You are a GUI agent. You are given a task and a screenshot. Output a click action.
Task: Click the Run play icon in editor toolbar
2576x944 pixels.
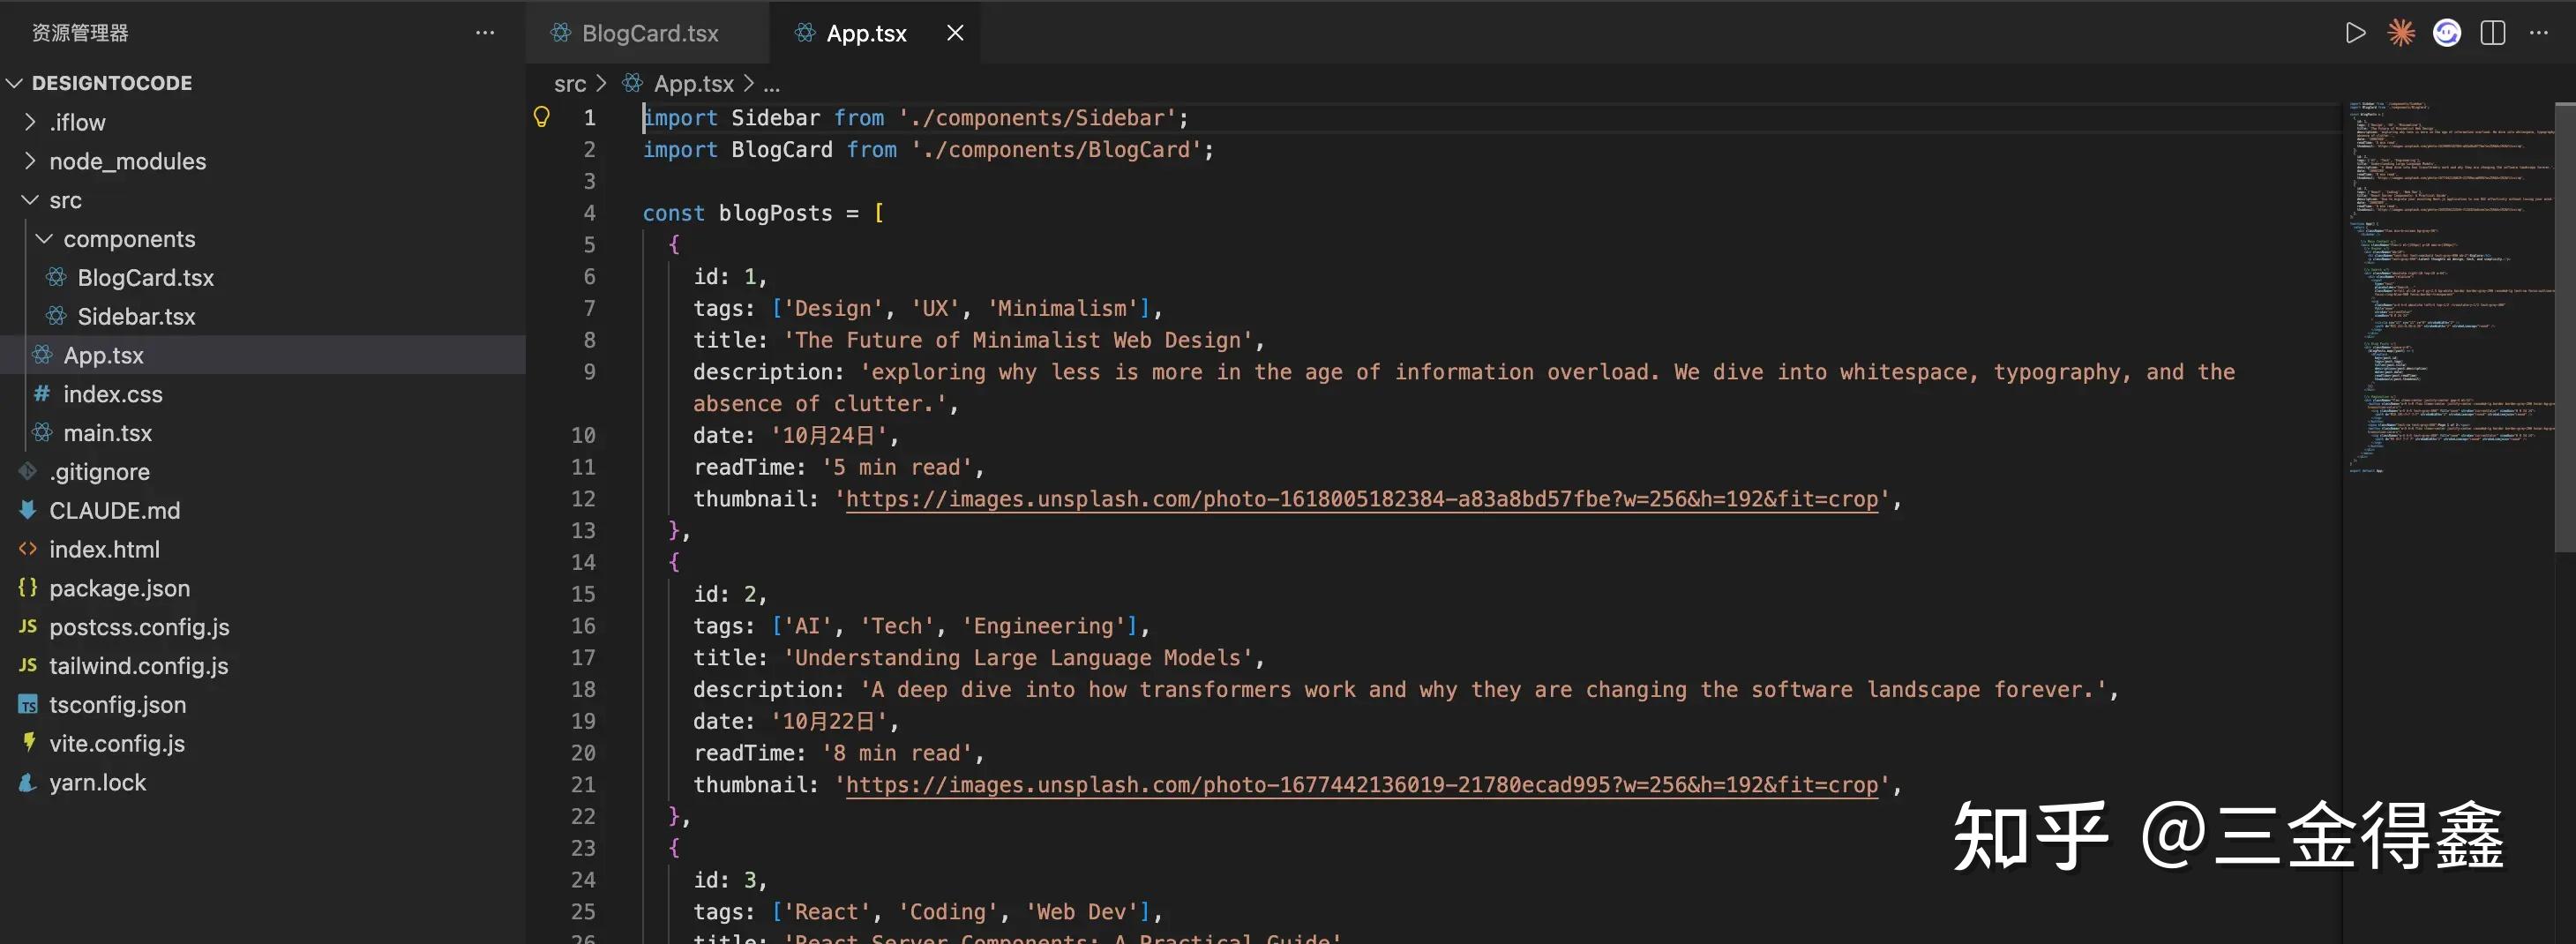click(2355, 33)
